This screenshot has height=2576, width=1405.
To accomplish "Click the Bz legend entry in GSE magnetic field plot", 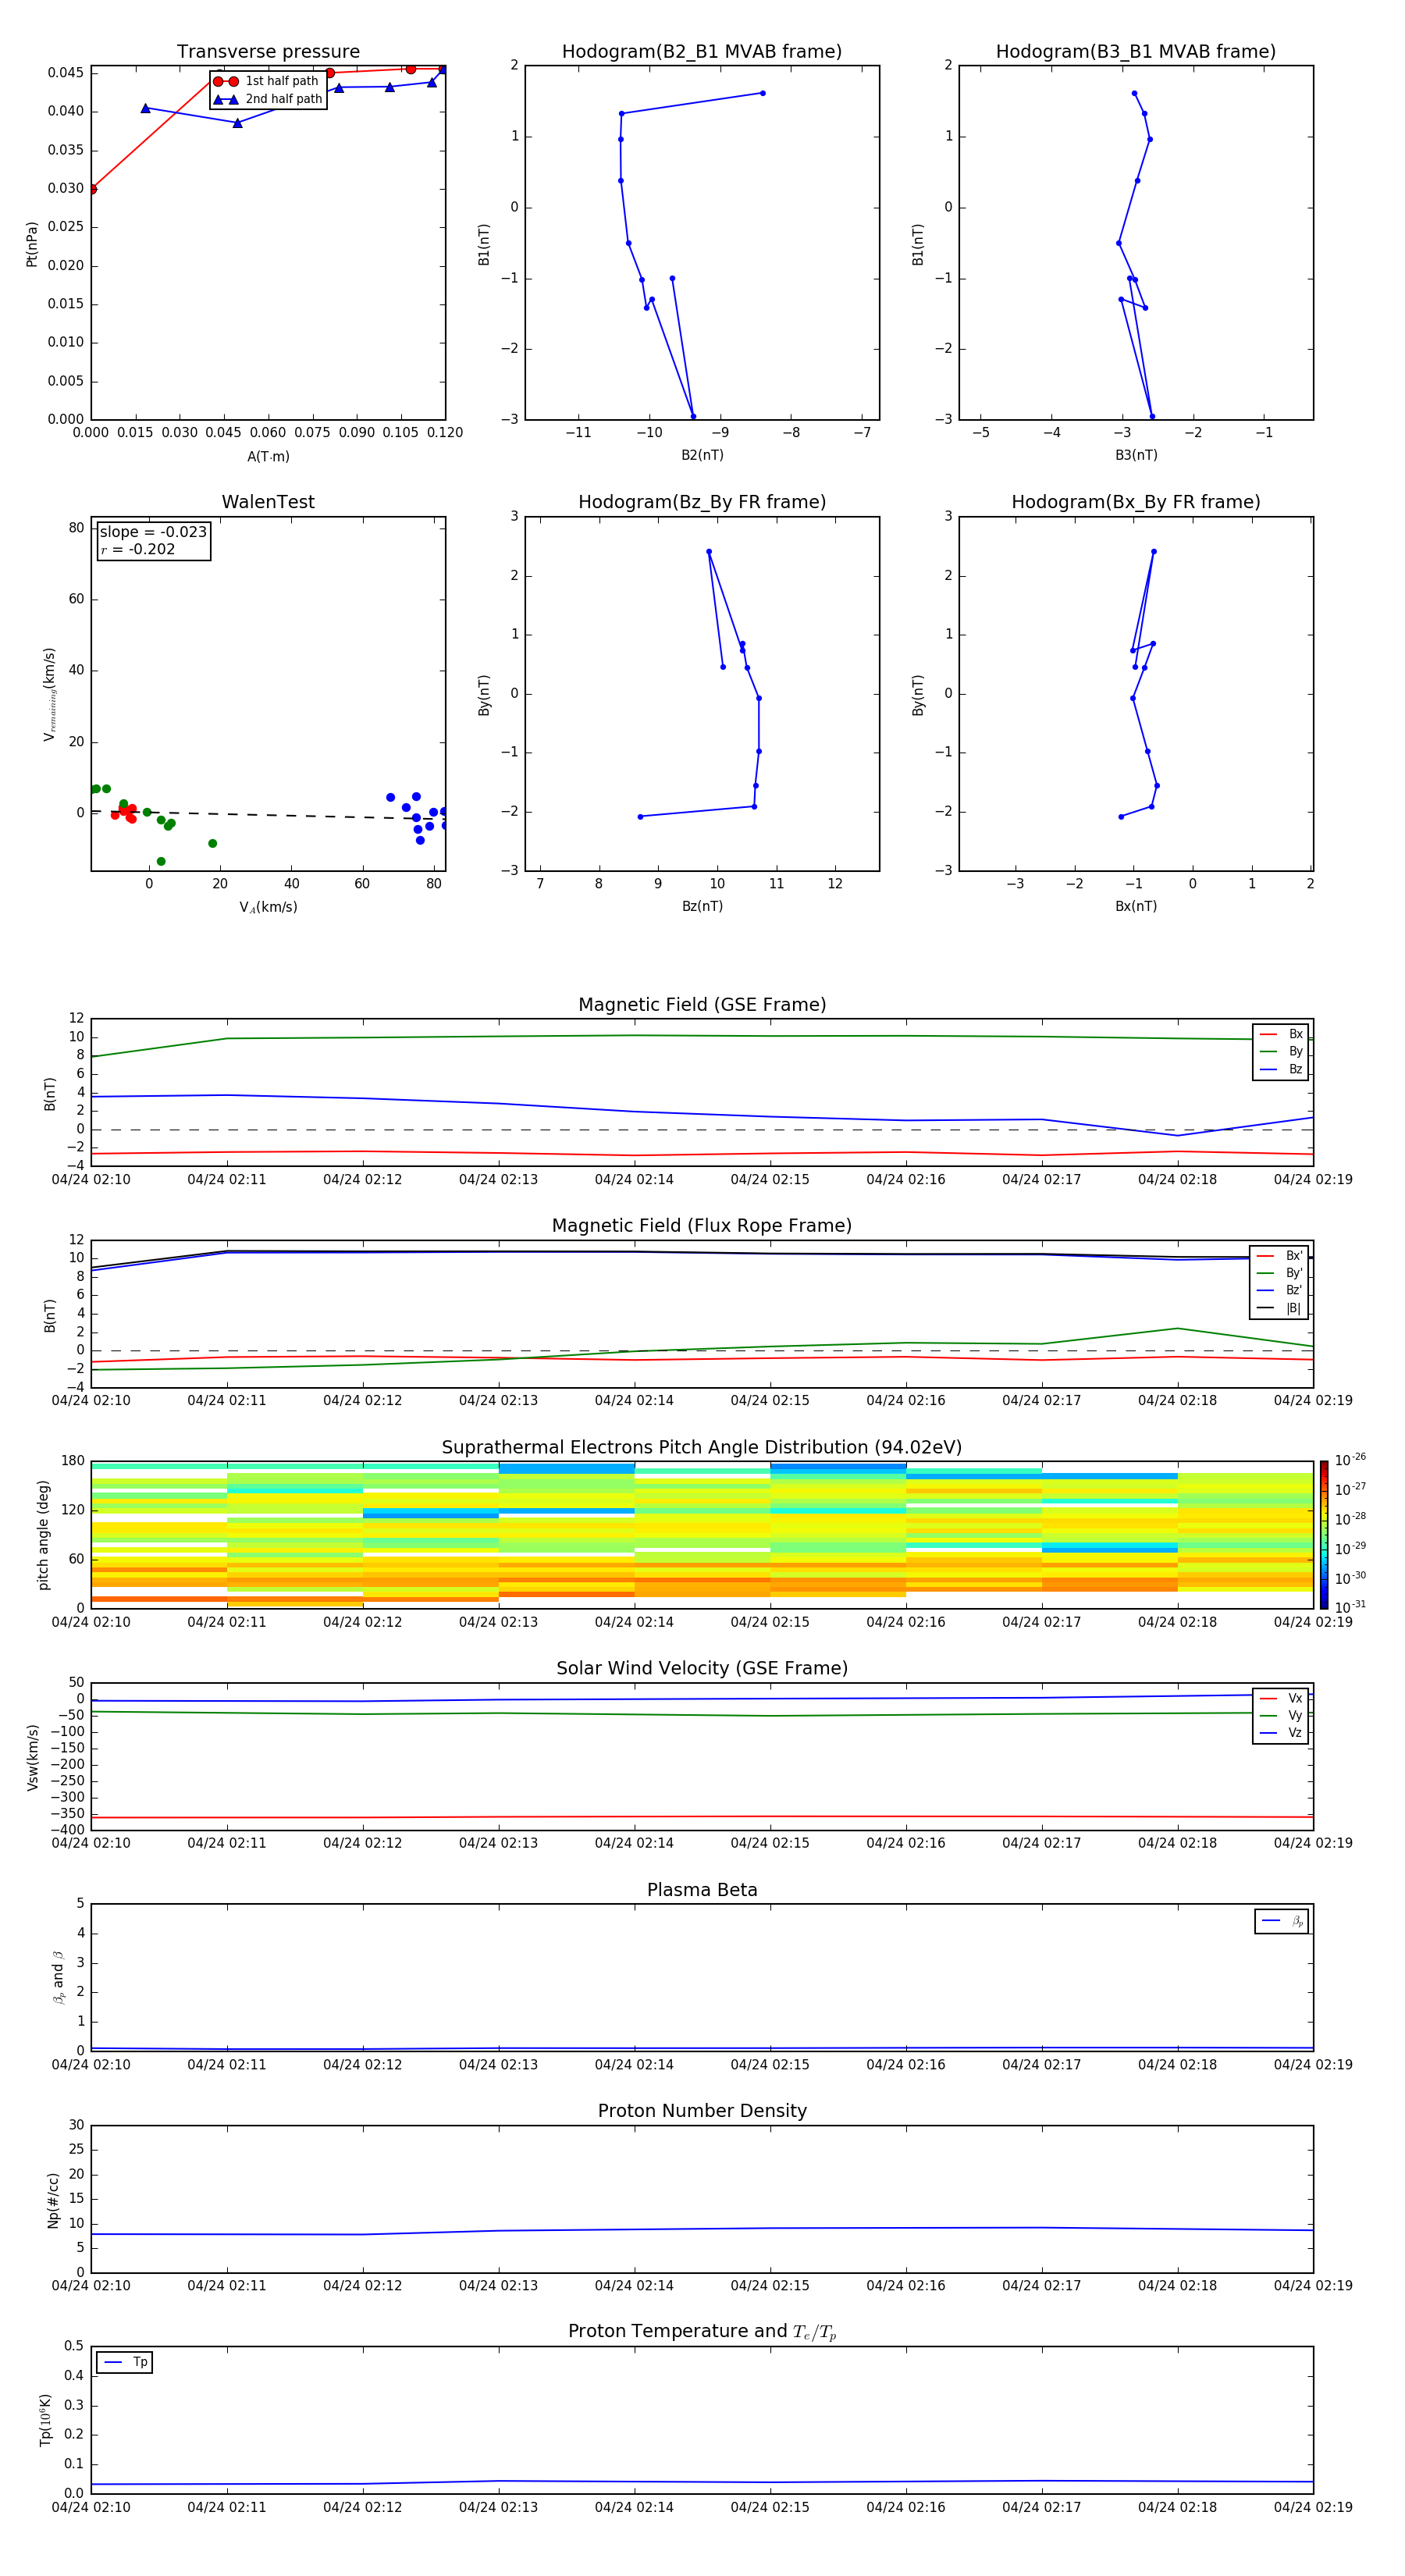I will pyautogui.click(x=1281, y=1069).
